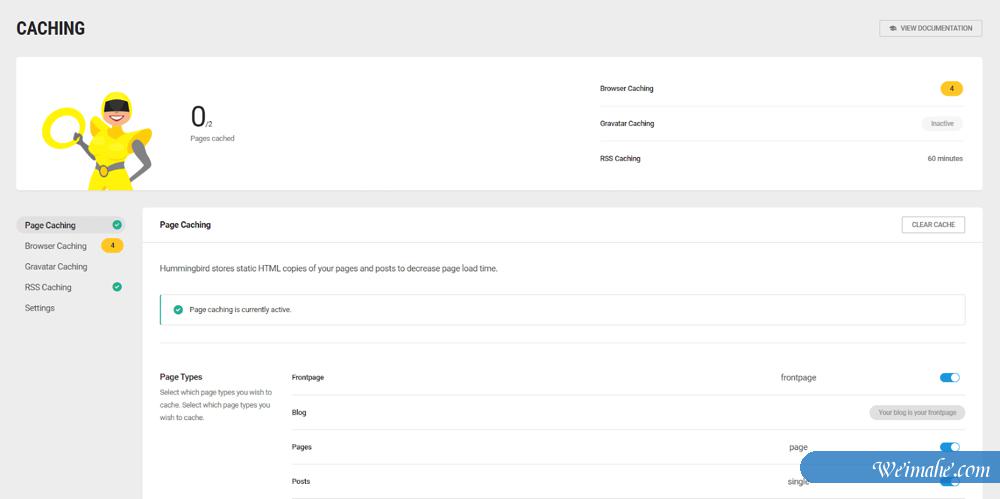Toggle the Posts caching switch
This screenshot has width=1000, height=499.
pyautogui.click(x=949, y=481)
